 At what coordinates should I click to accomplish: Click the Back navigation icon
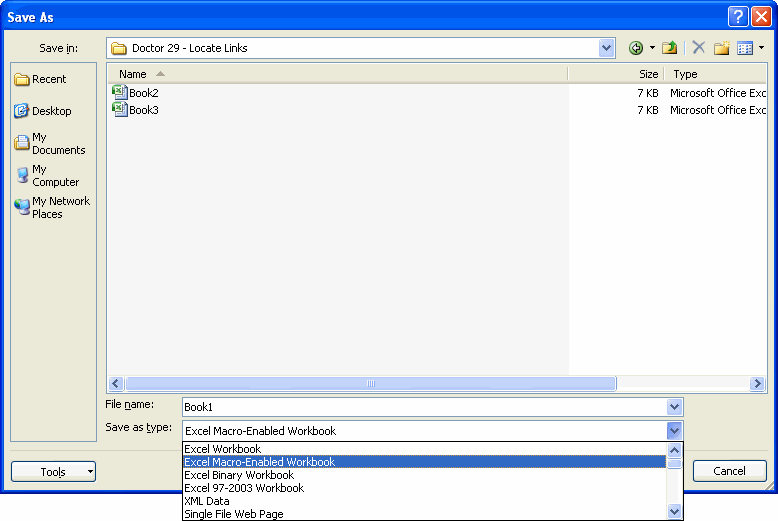[x=636, y=48]
